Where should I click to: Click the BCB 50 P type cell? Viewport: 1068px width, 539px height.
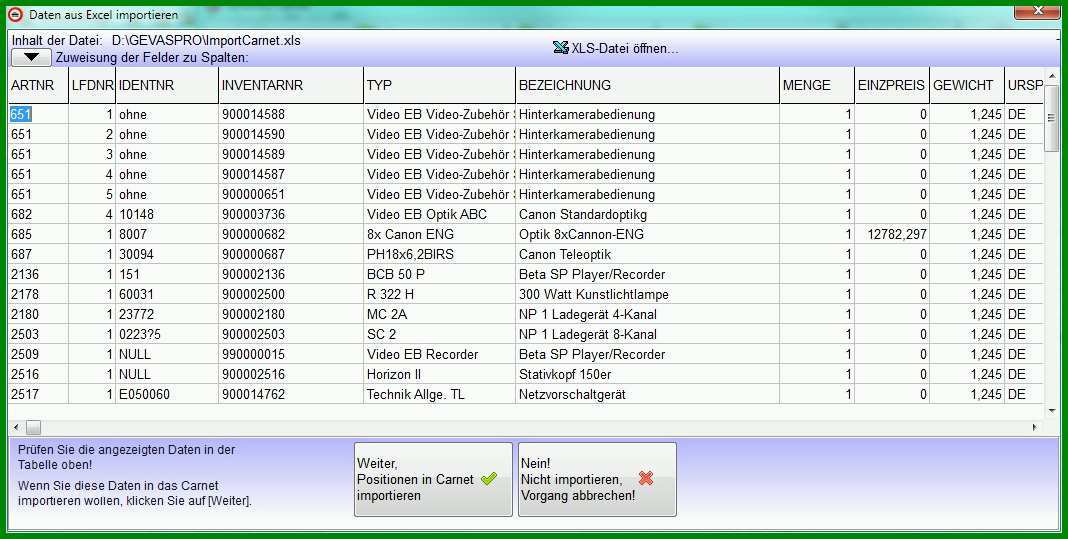point(440,274)
